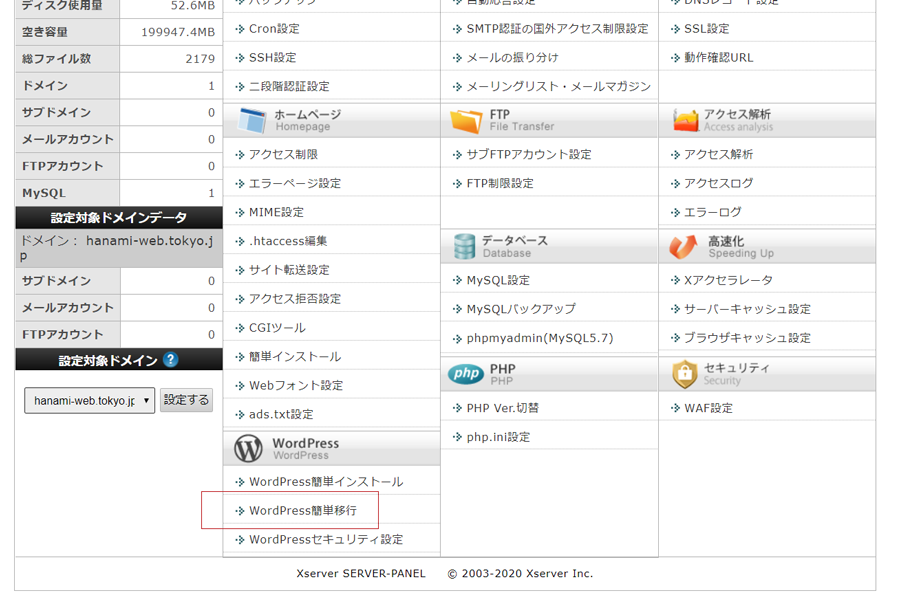Click the FTP folder icon
Image resolution: width=900 pixels, height=594 pixels.
pyautogui.click(x=466, y=121)
